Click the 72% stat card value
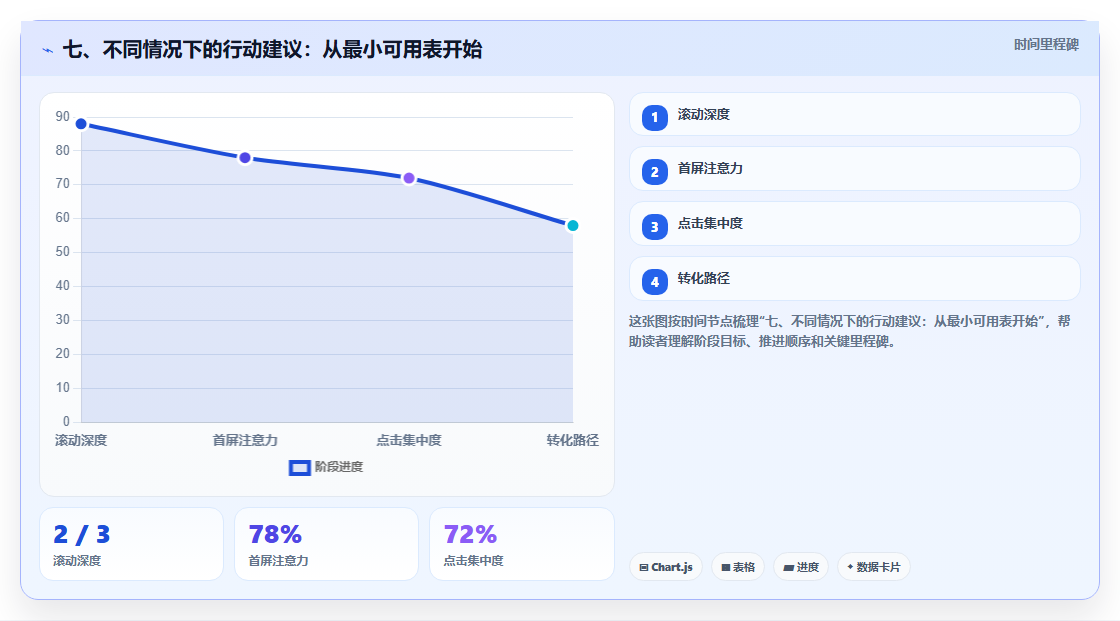 tap(470, 535)
